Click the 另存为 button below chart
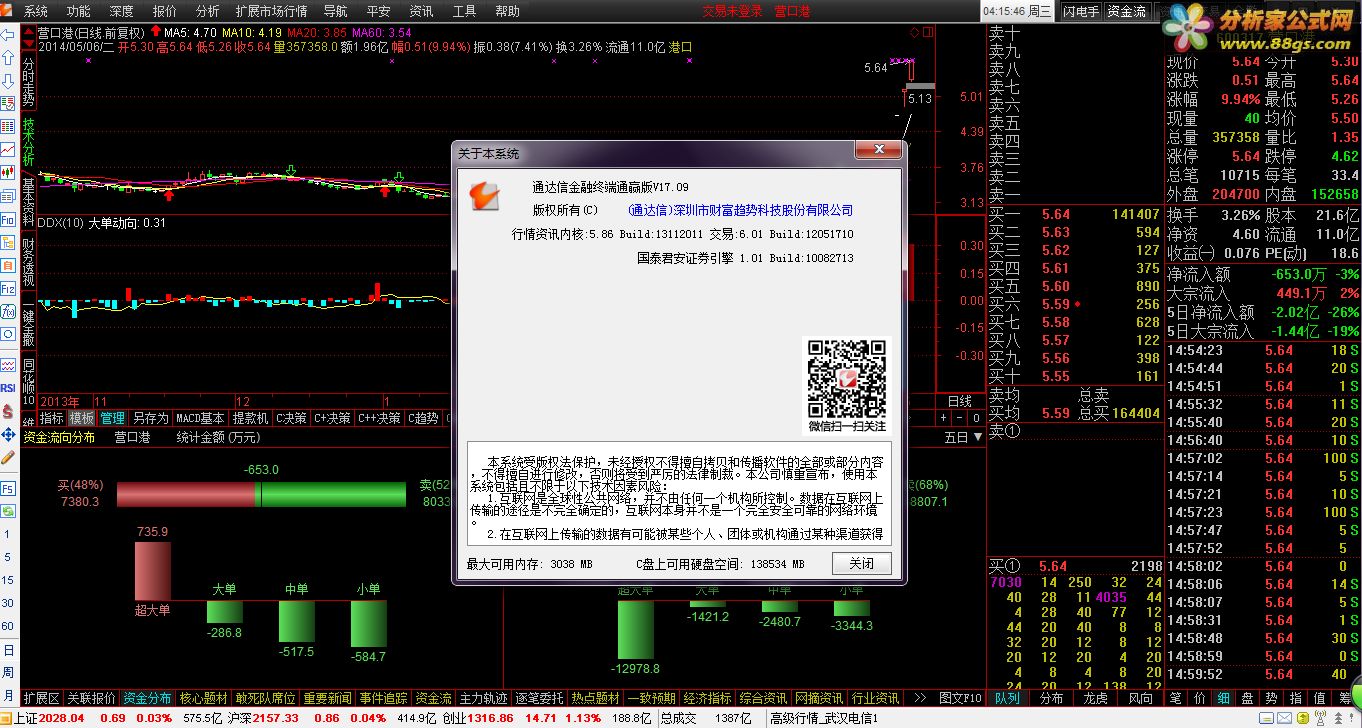The width and height of the screenshot is (1362, 728). pos(150,418)
